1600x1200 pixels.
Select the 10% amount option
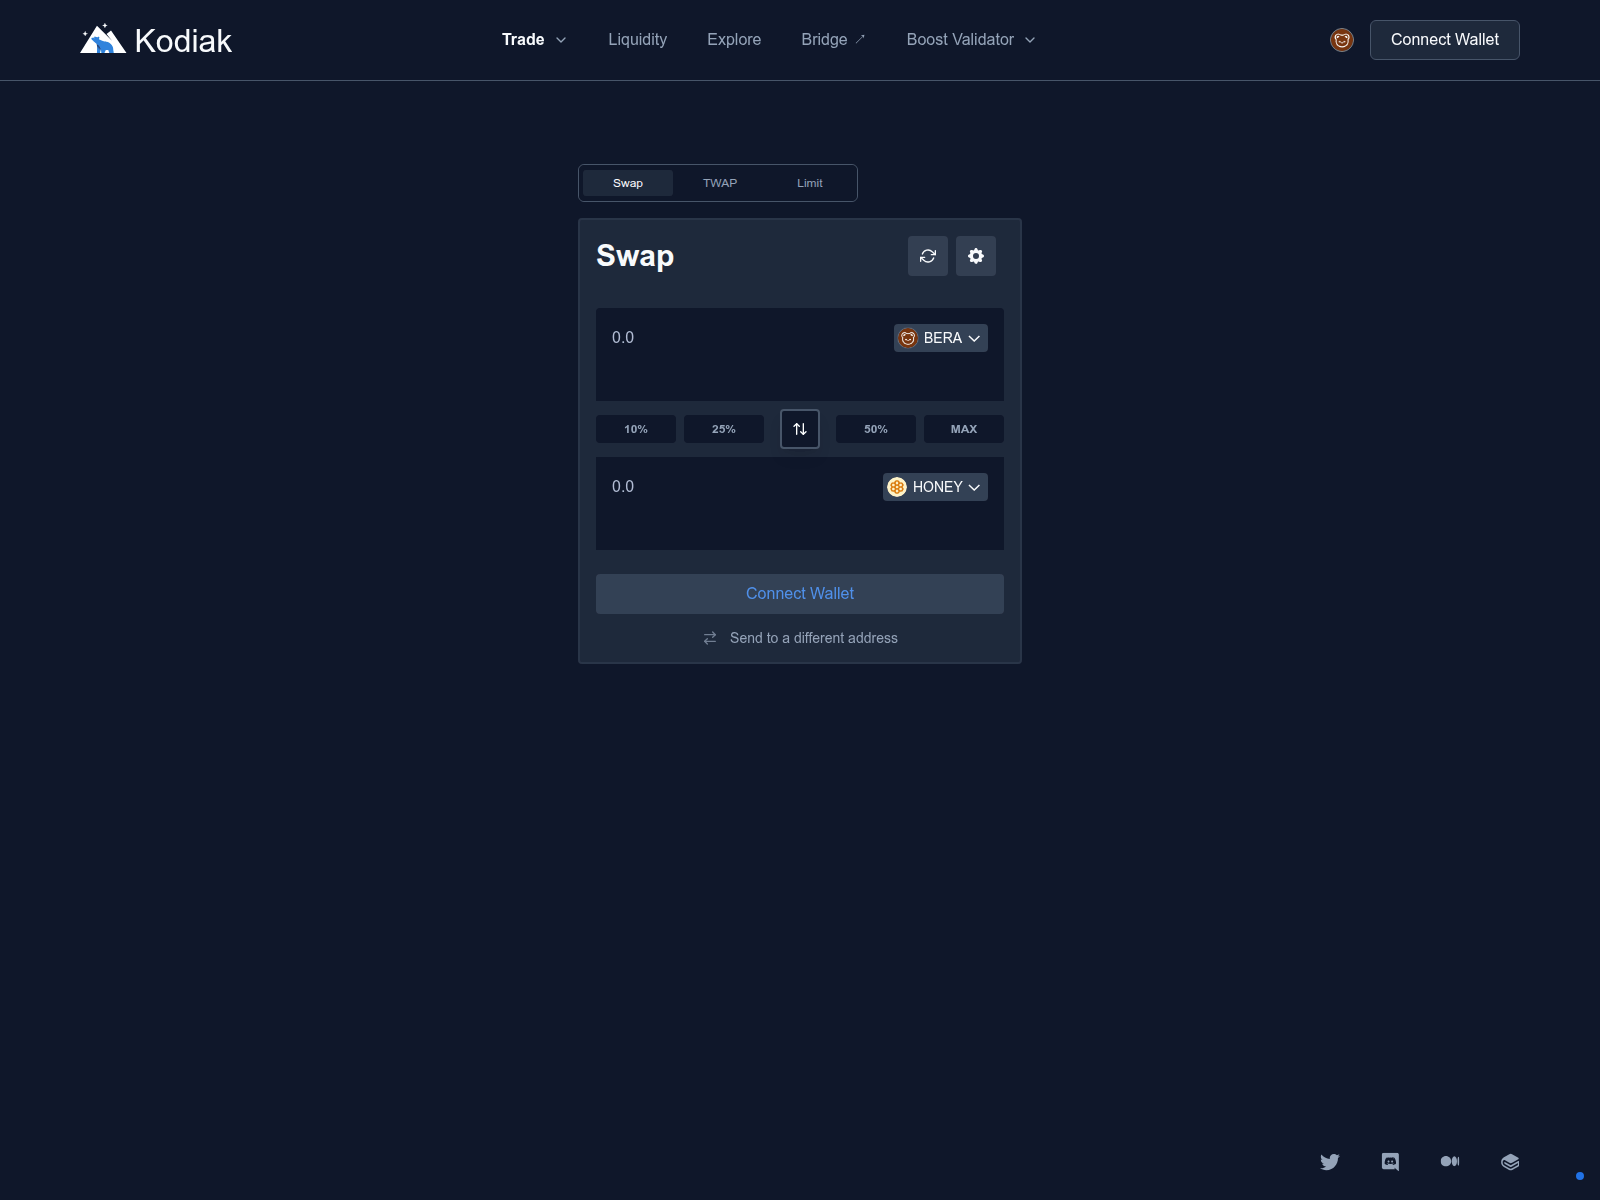[635, 429]
